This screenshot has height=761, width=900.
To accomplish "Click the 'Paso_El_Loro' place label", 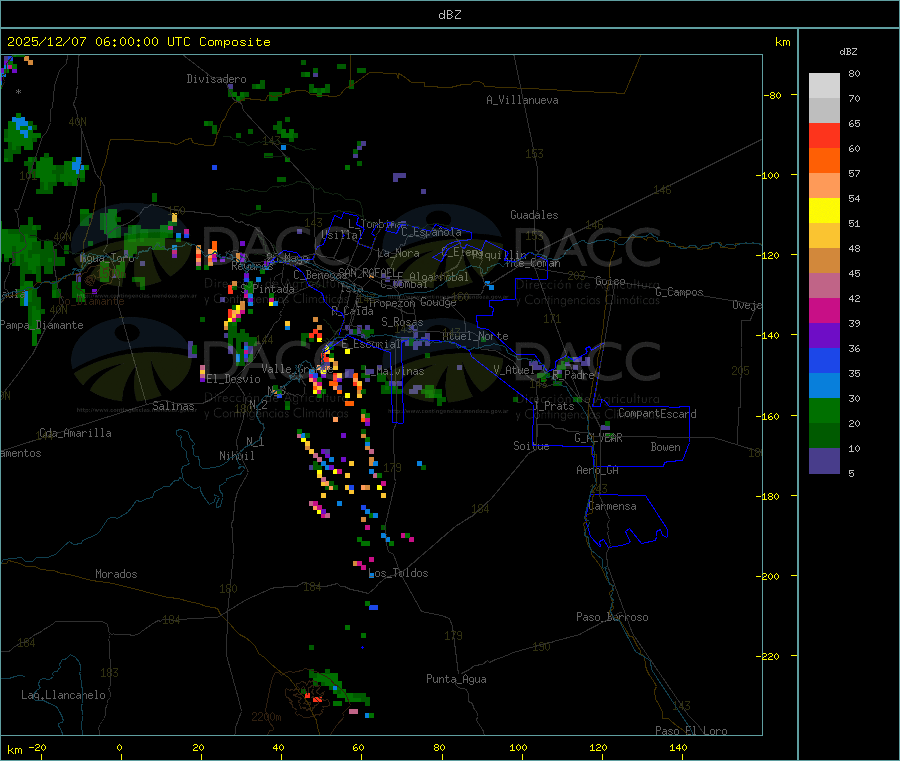I will pos(692,731).
